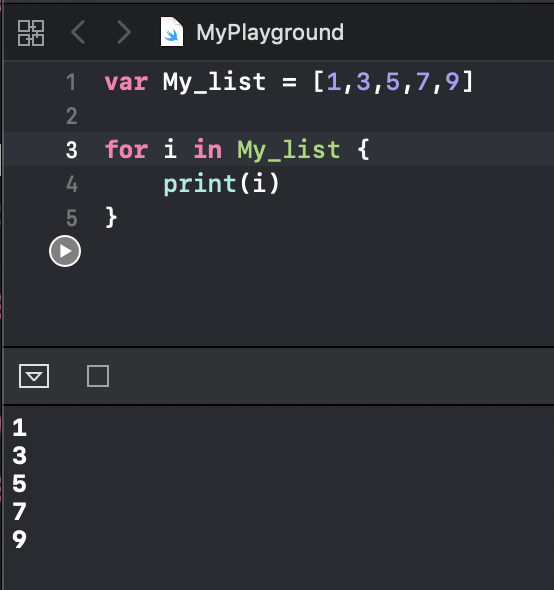Screen dimensions: 554x590
Task: Click line number 2 in the gutter
Action: pyautogui.click(x=72, y=116)
